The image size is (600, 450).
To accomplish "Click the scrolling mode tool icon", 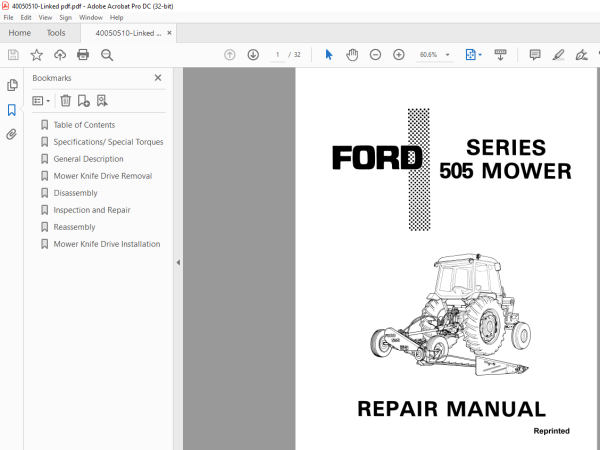I will pyautogui.click(x=500, y=55).
